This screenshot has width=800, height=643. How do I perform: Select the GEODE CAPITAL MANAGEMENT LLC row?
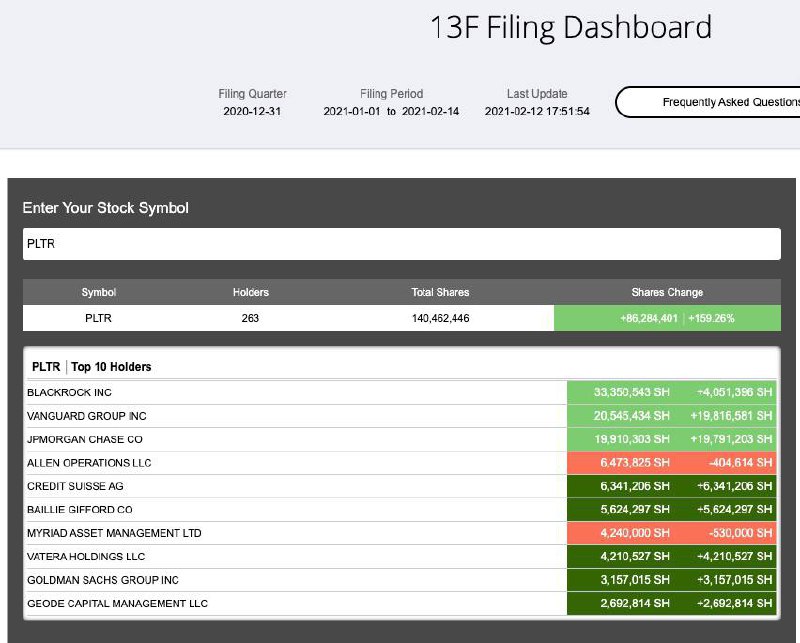tap(402, 604)
